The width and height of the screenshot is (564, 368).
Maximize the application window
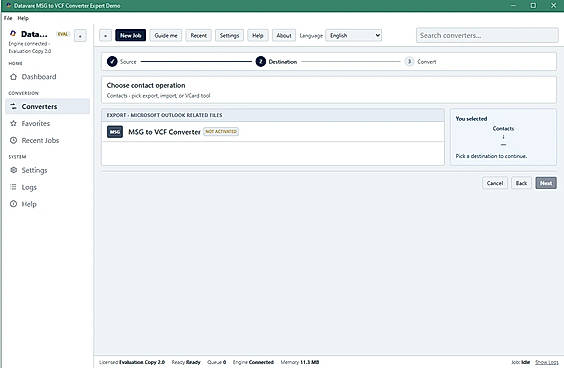(533, 5)
